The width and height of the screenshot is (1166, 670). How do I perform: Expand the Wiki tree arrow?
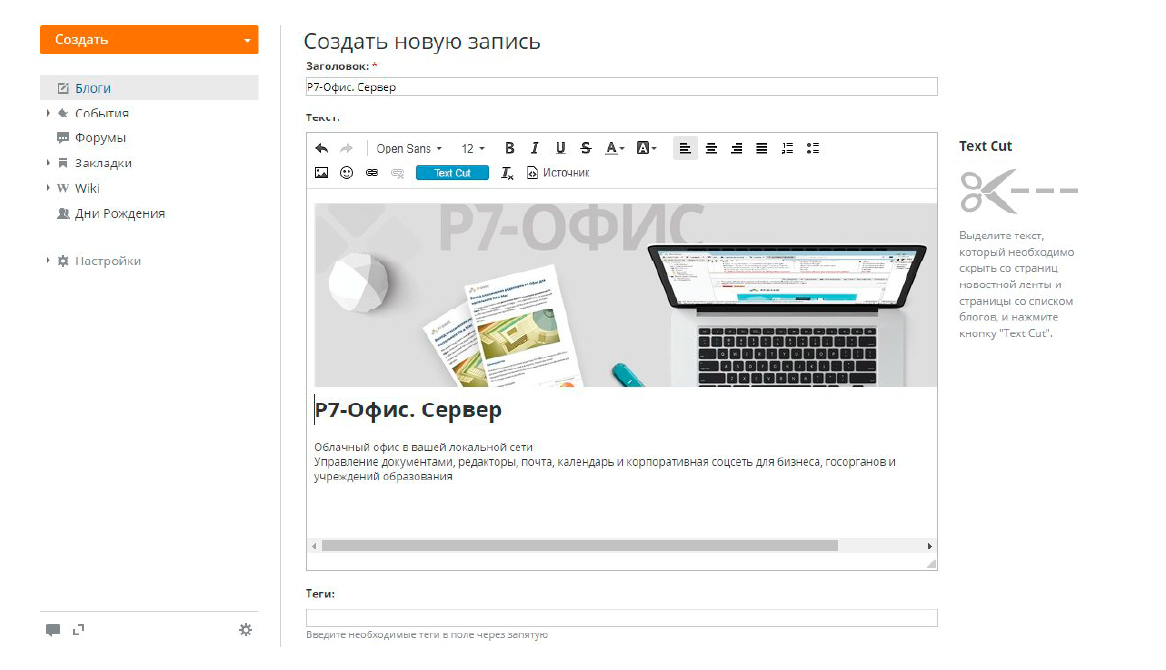(x=48, y=188)
